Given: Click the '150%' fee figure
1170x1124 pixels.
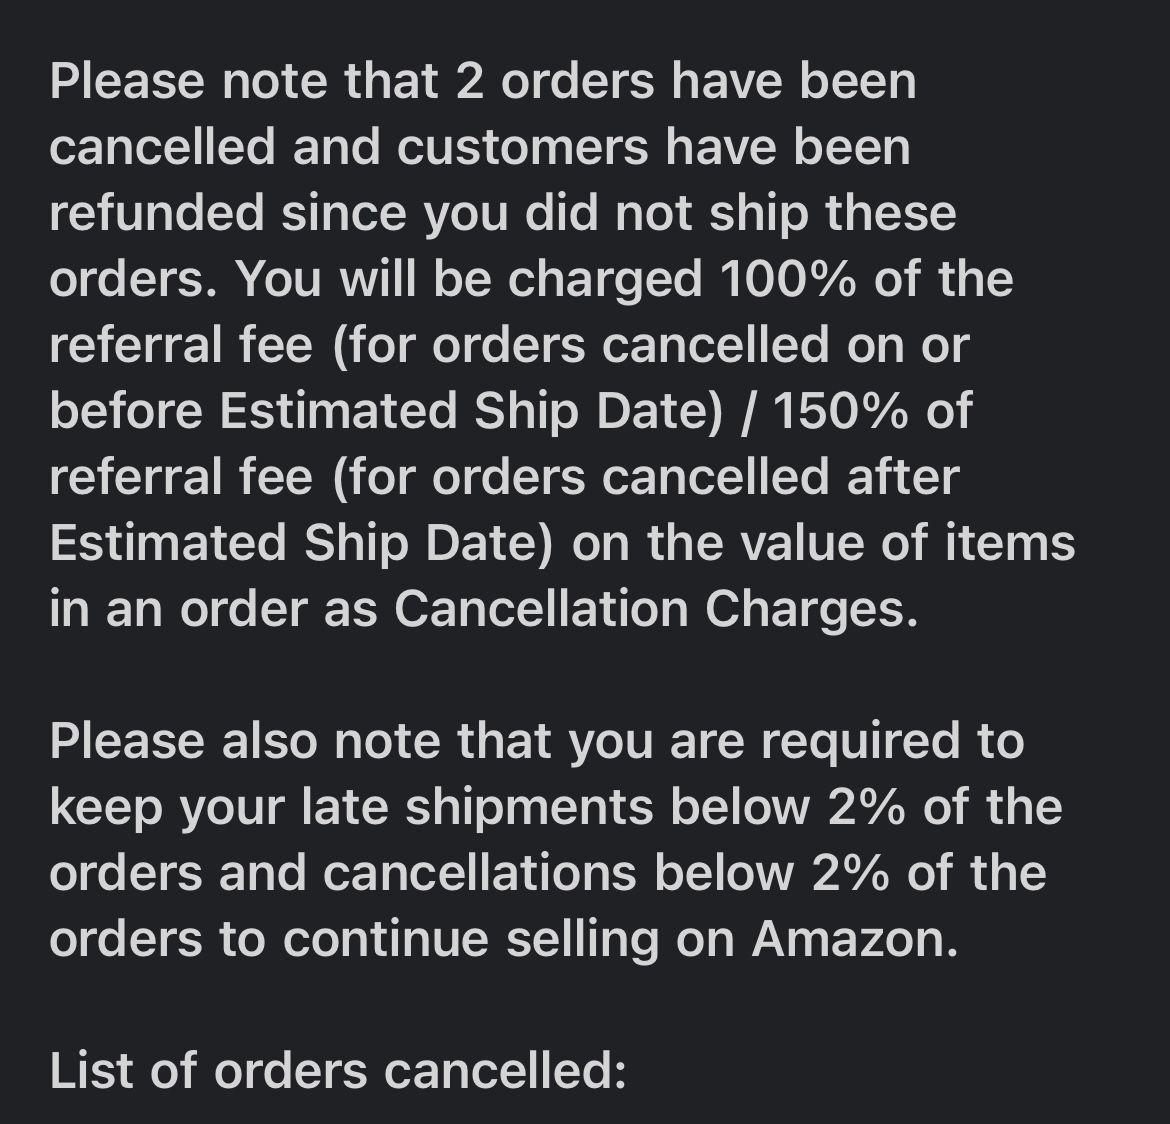Looking at the screenshot, I should click(x=841, y=411).
